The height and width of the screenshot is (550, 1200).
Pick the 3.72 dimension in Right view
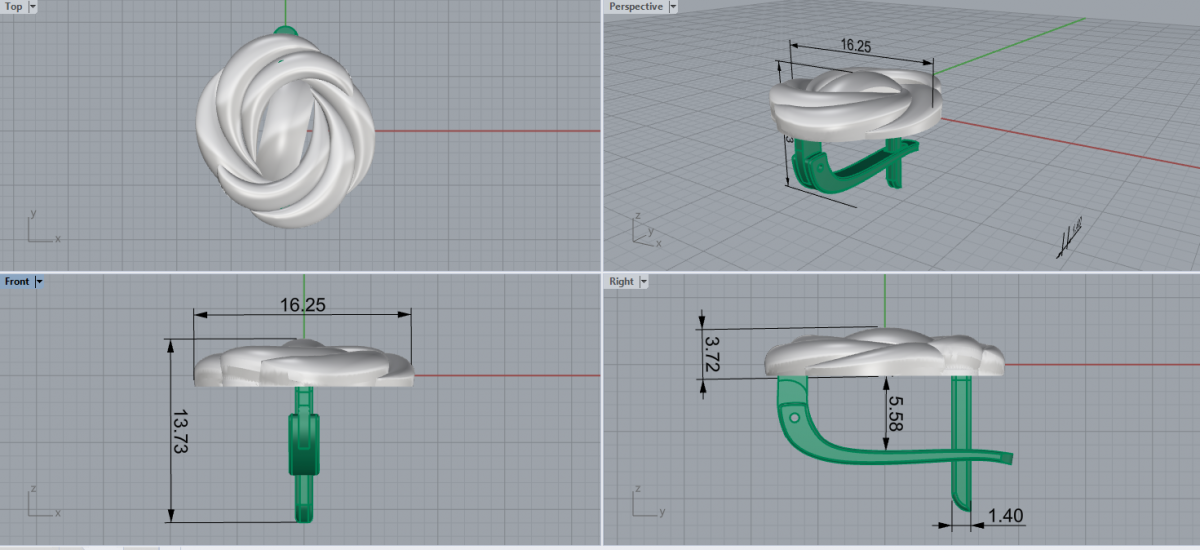tap(712, 355)
